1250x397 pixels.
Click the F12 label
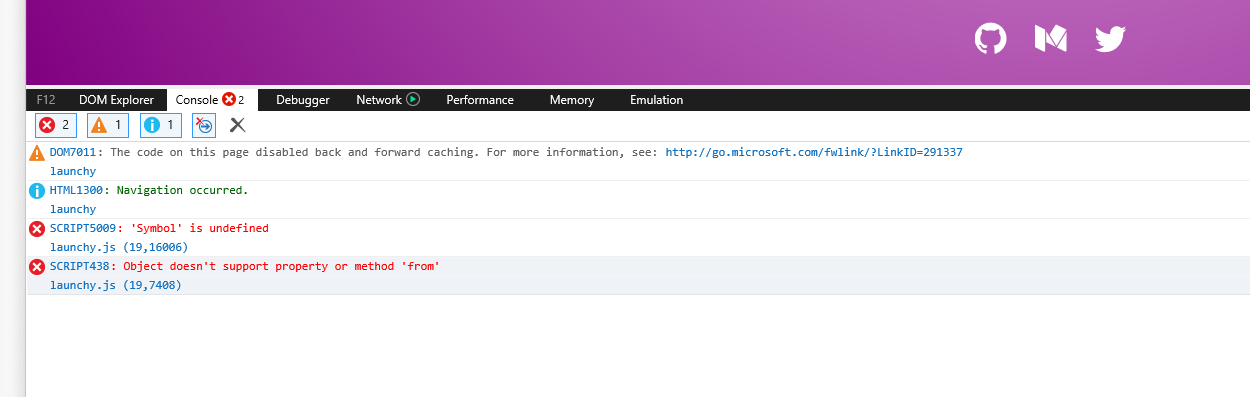(x=45, y=100)
